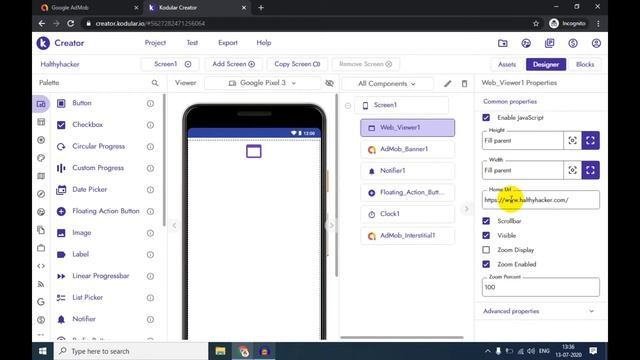Show info for Circular Progress component
640x360 pixels.
(150, 147)
